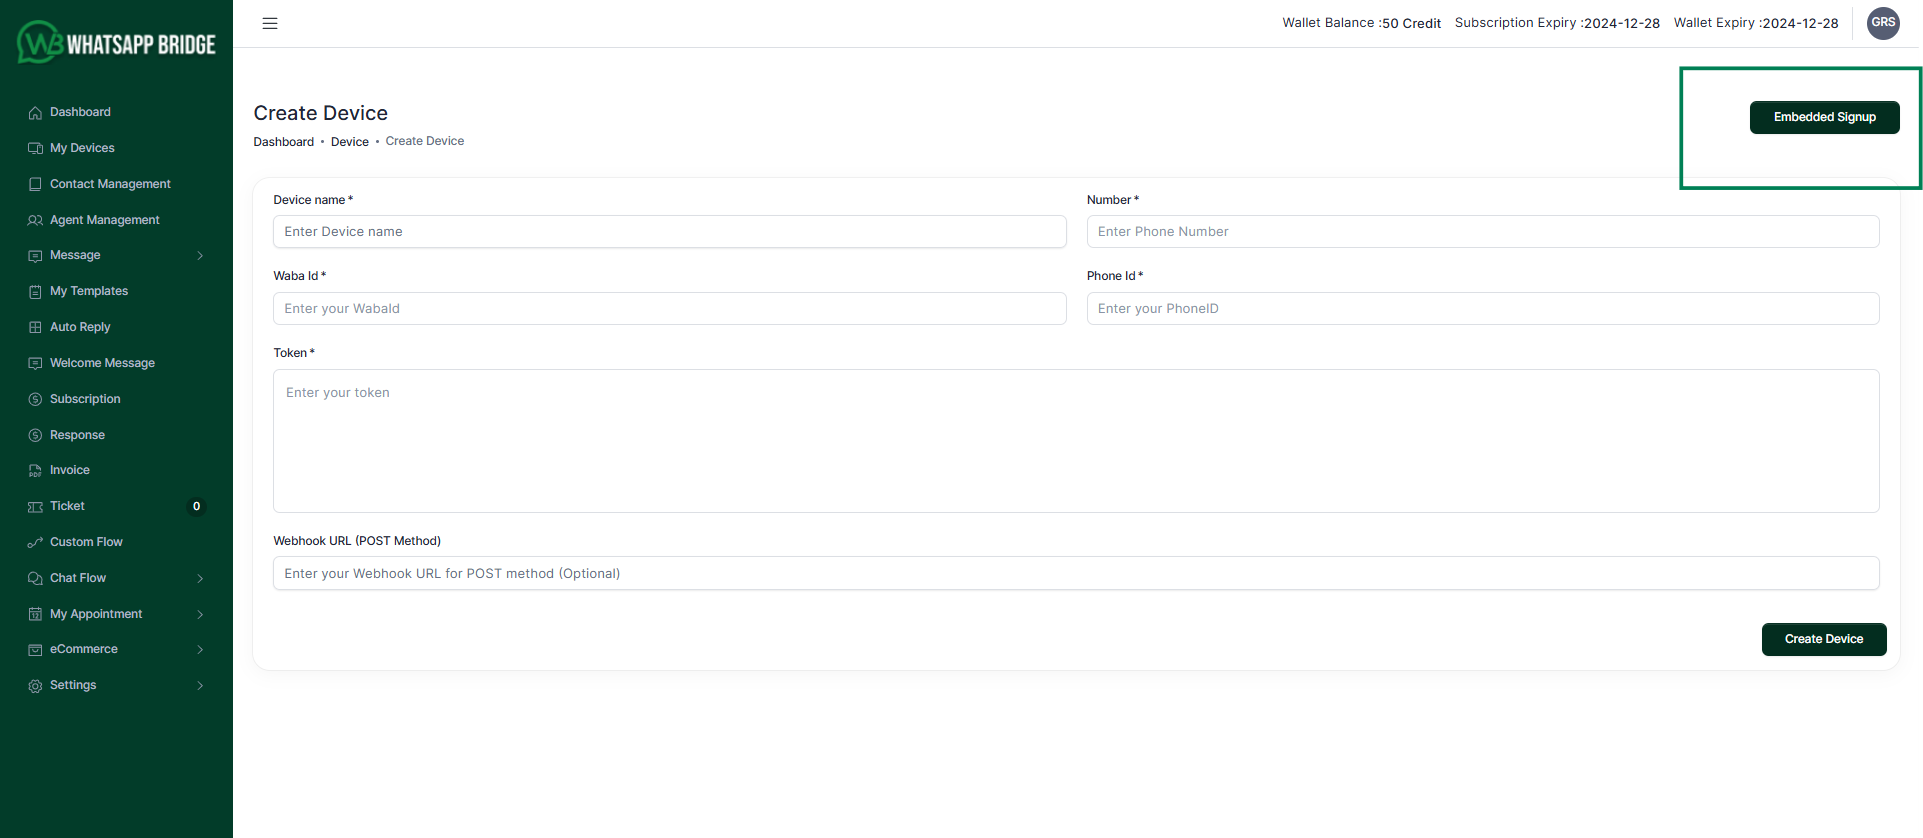Click the Dashboard home icon

(x=35, y=112)
